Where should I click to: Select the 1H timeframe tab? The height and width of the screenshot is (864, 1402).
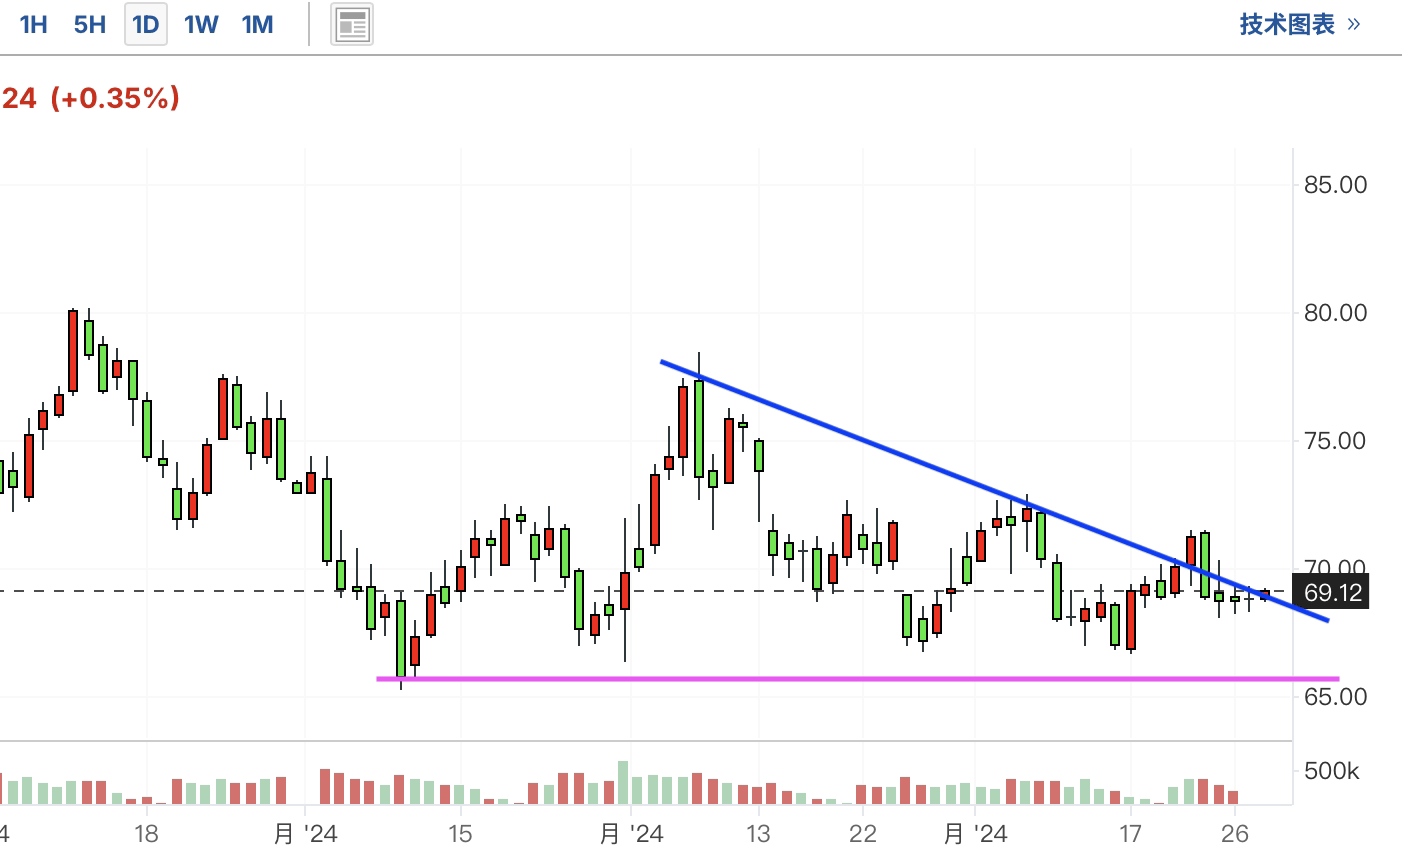(x=34, y=24)
